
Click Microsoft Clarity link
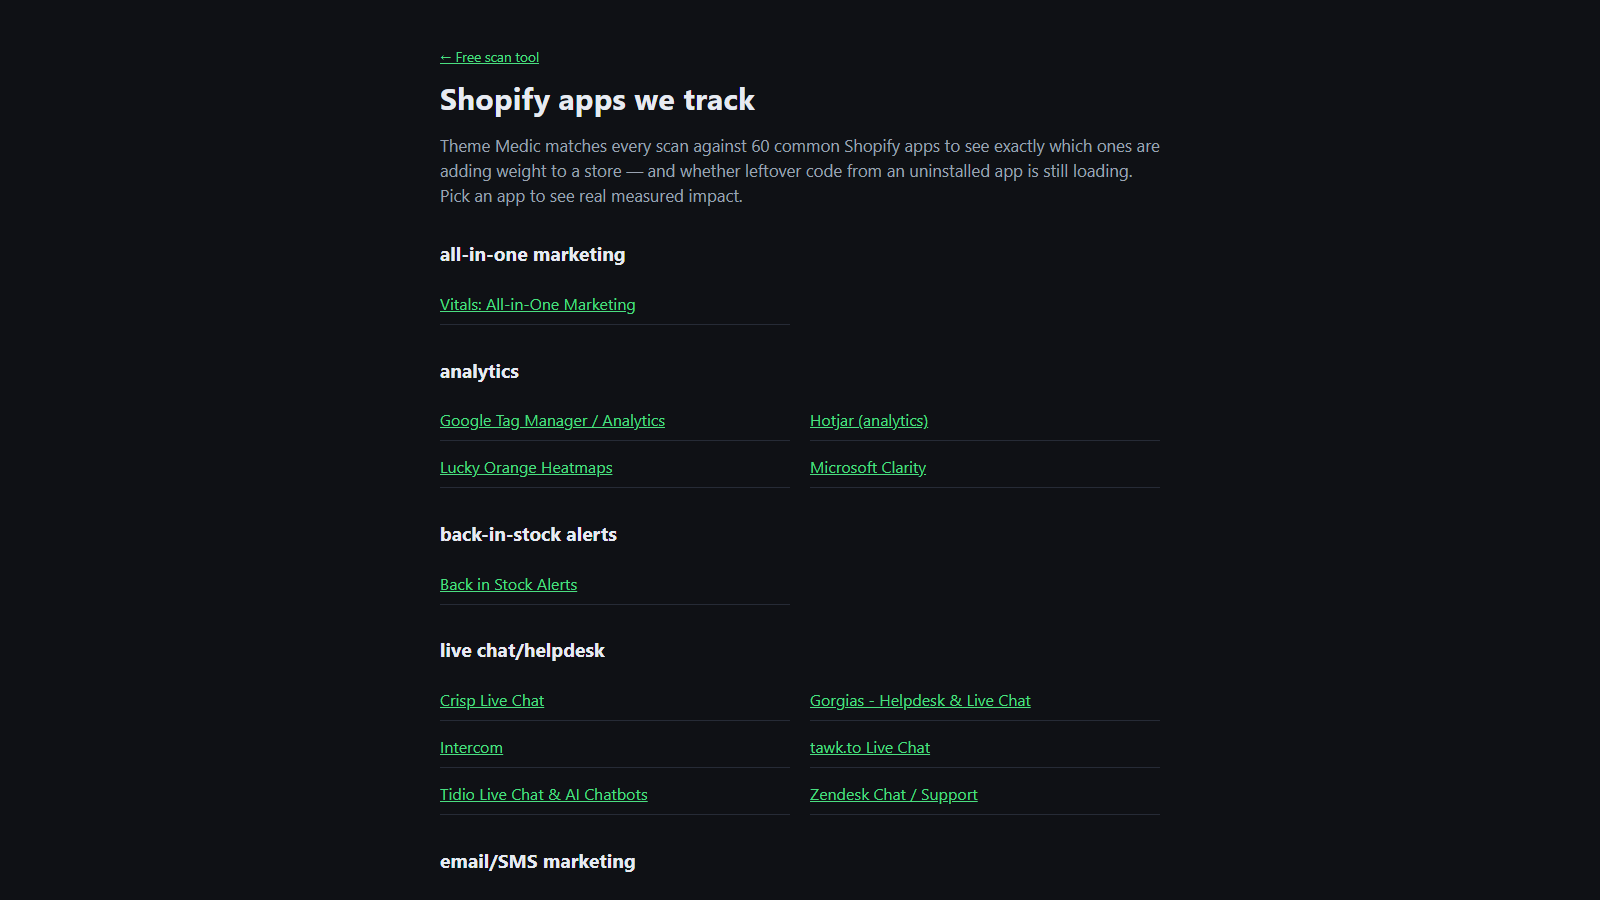coord(868,468)
